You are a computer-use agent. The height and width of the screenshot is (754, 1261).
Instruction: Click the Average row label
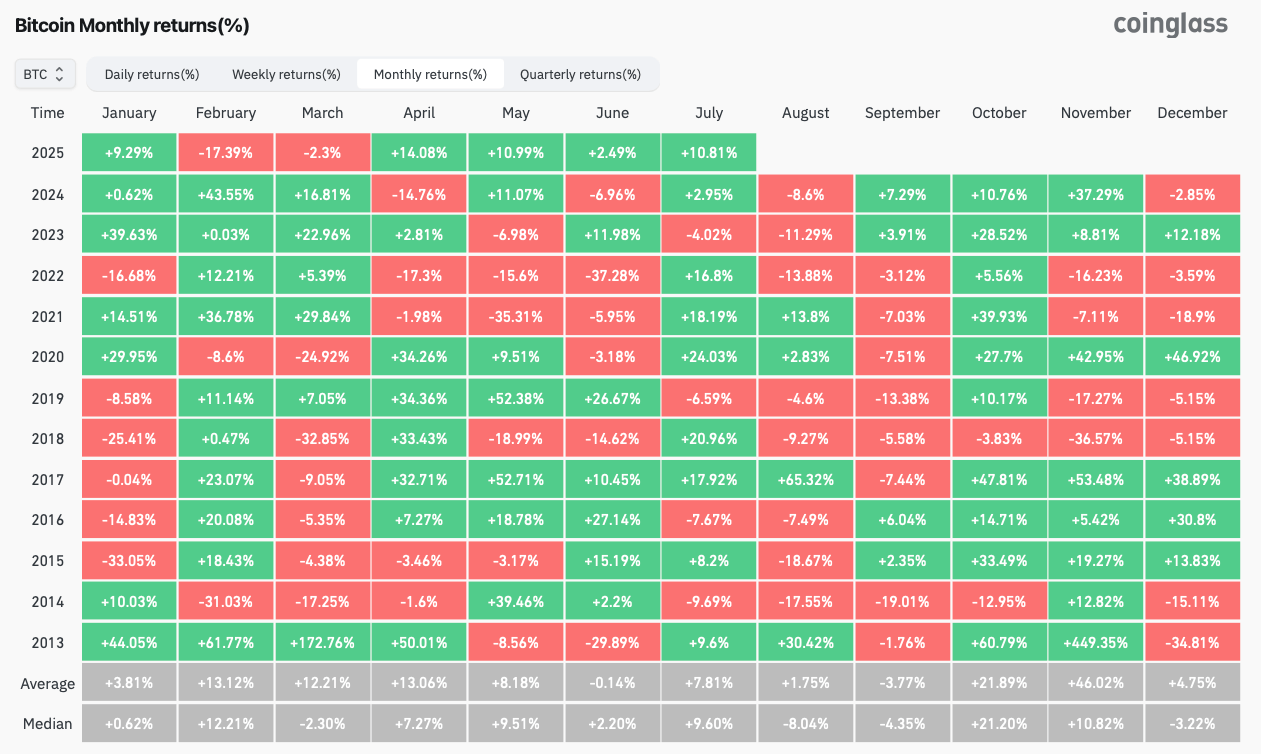[47, 684]
